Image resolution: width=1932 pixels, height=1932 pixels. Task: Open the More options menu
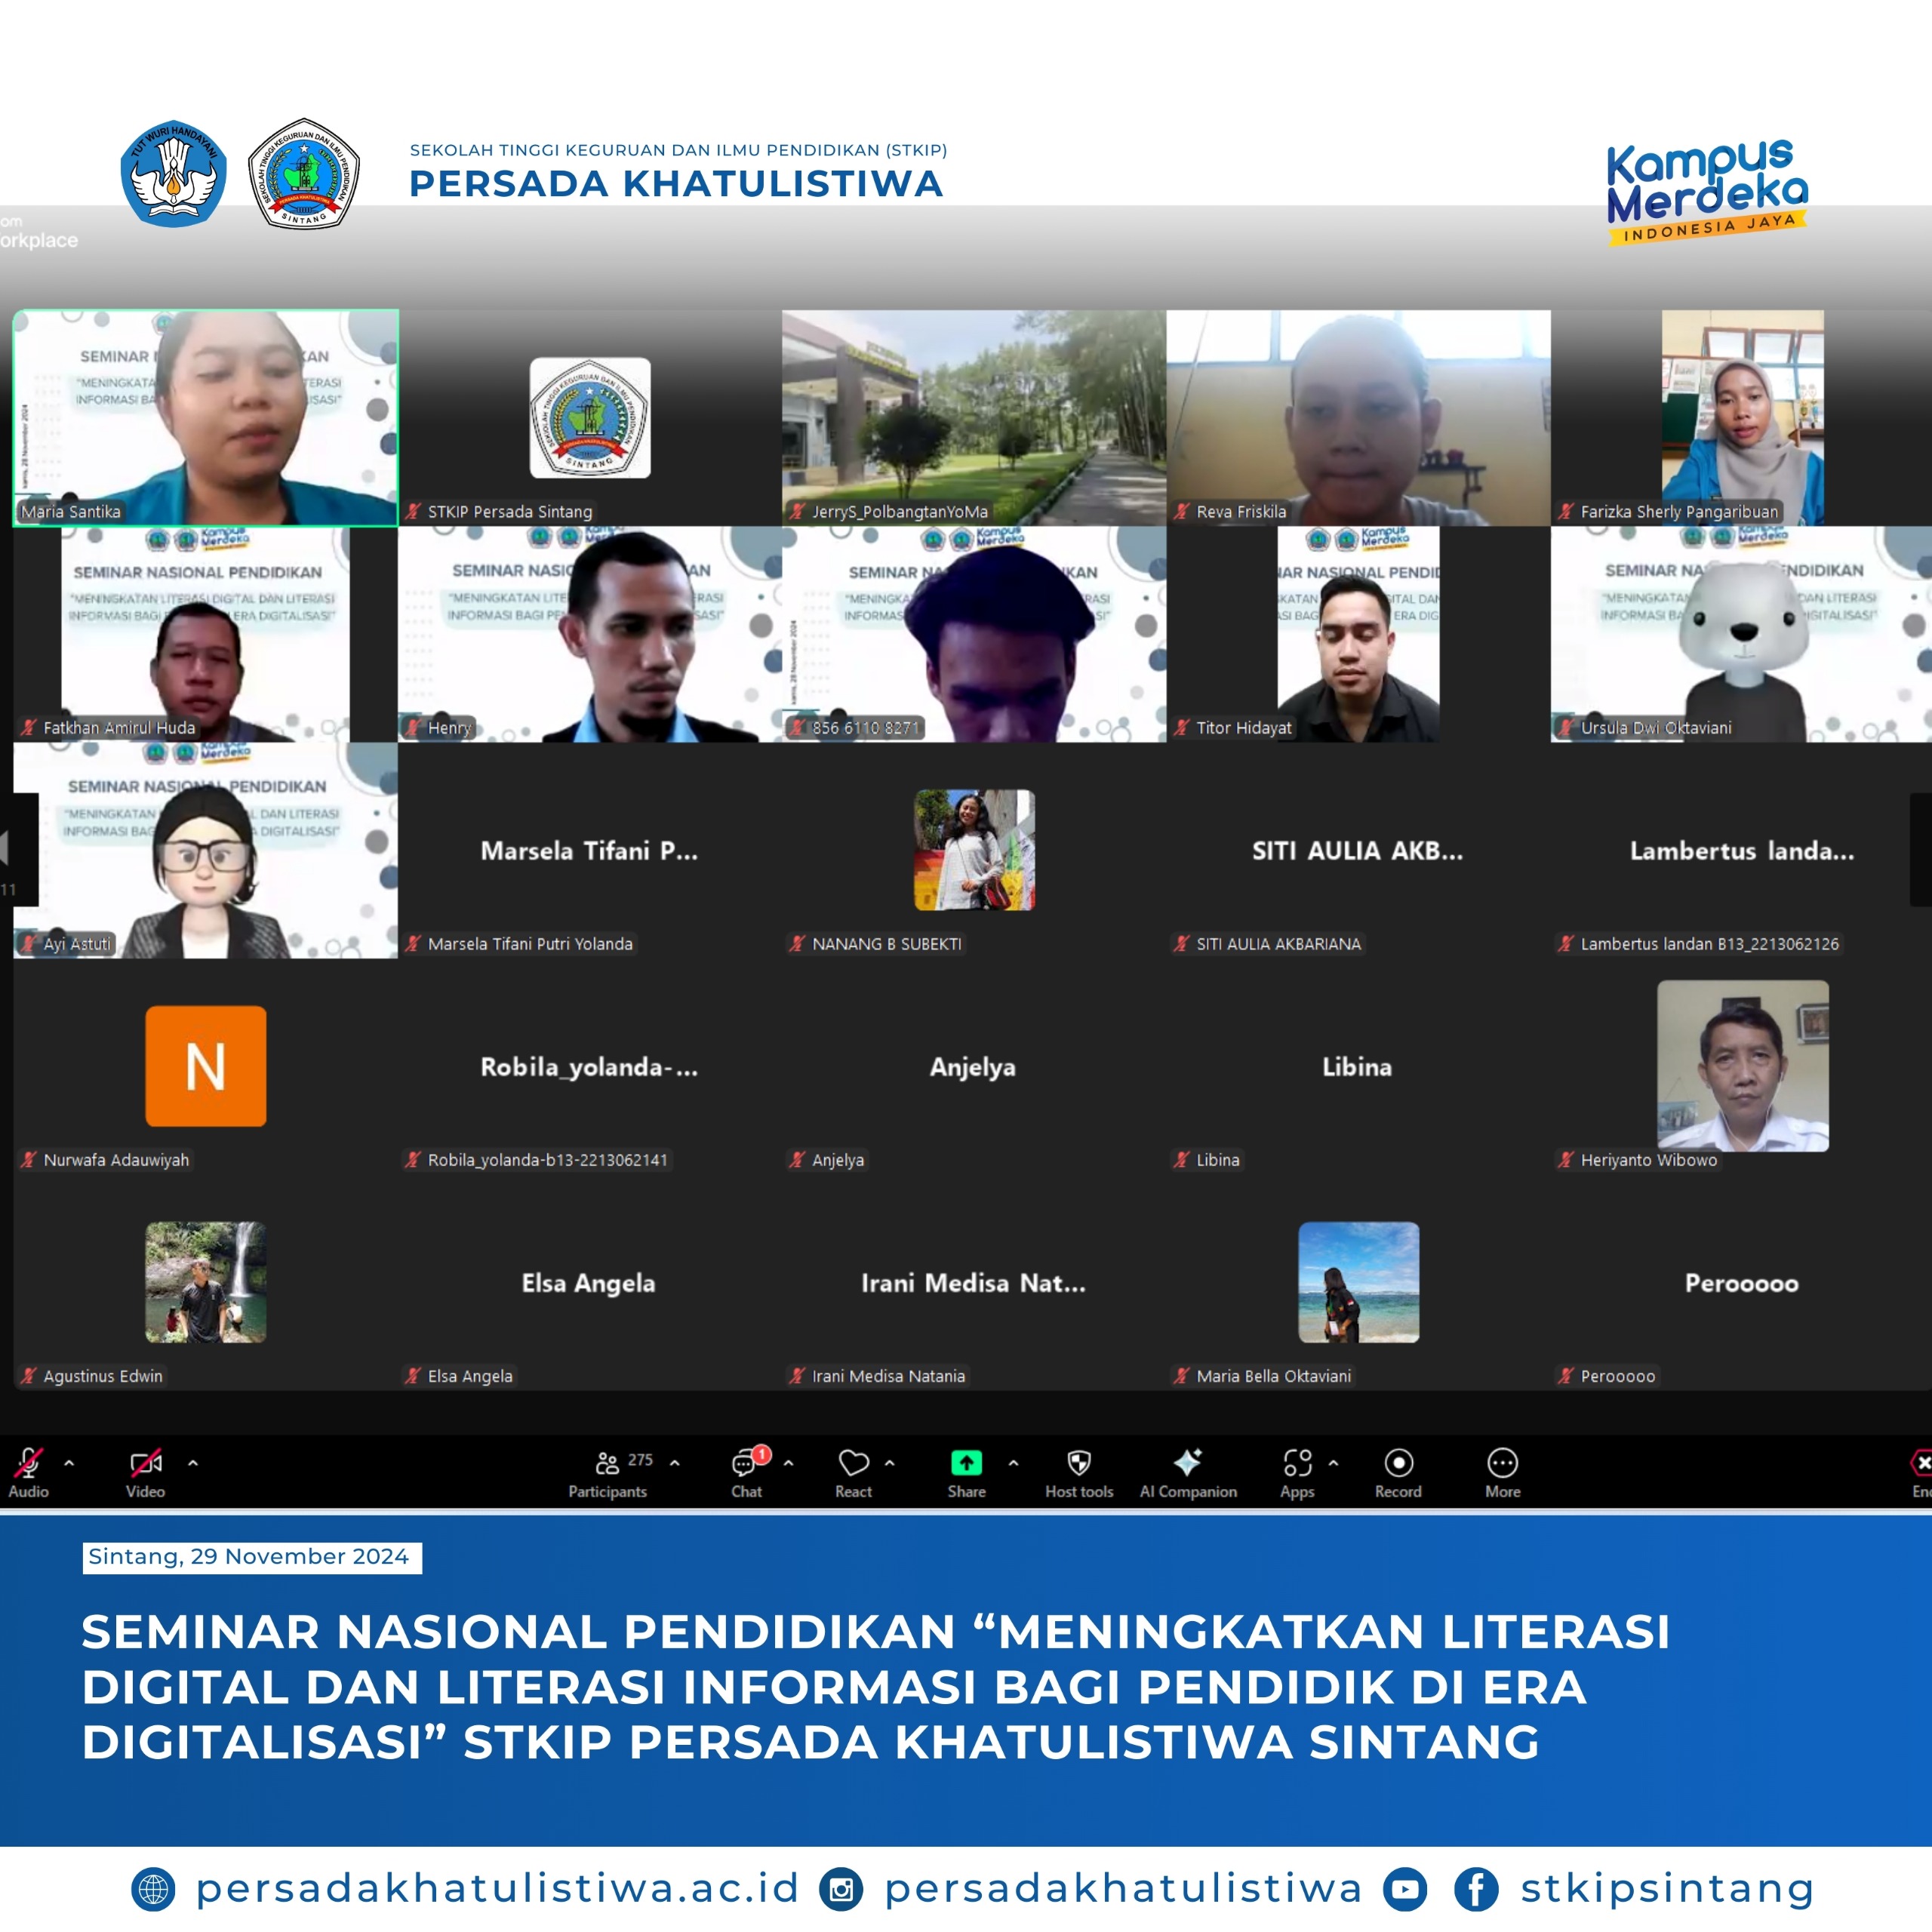coord(1502,1473)
